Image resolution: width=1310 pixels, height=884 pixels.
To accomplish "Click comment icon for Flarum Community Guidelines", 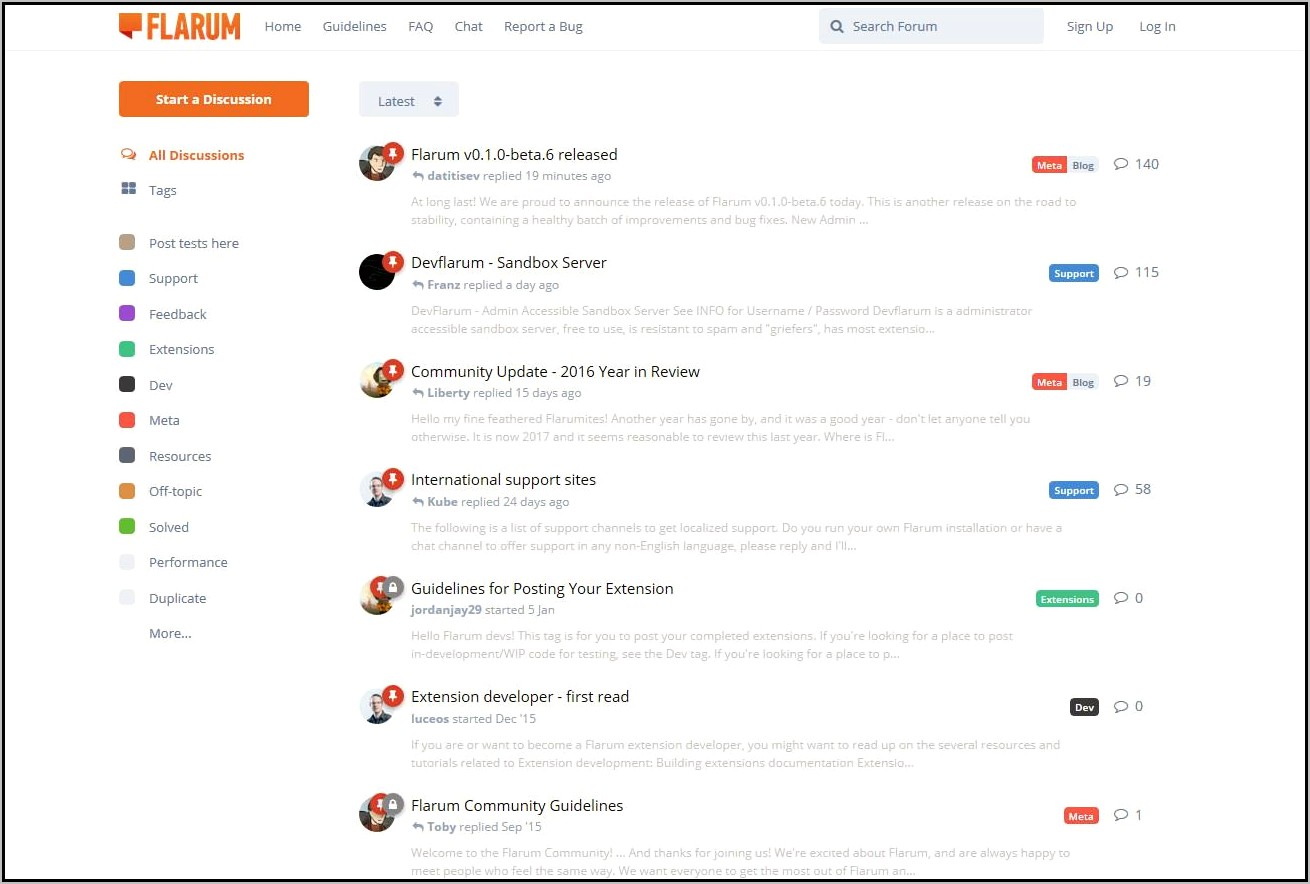I will tap(1121, 815).
